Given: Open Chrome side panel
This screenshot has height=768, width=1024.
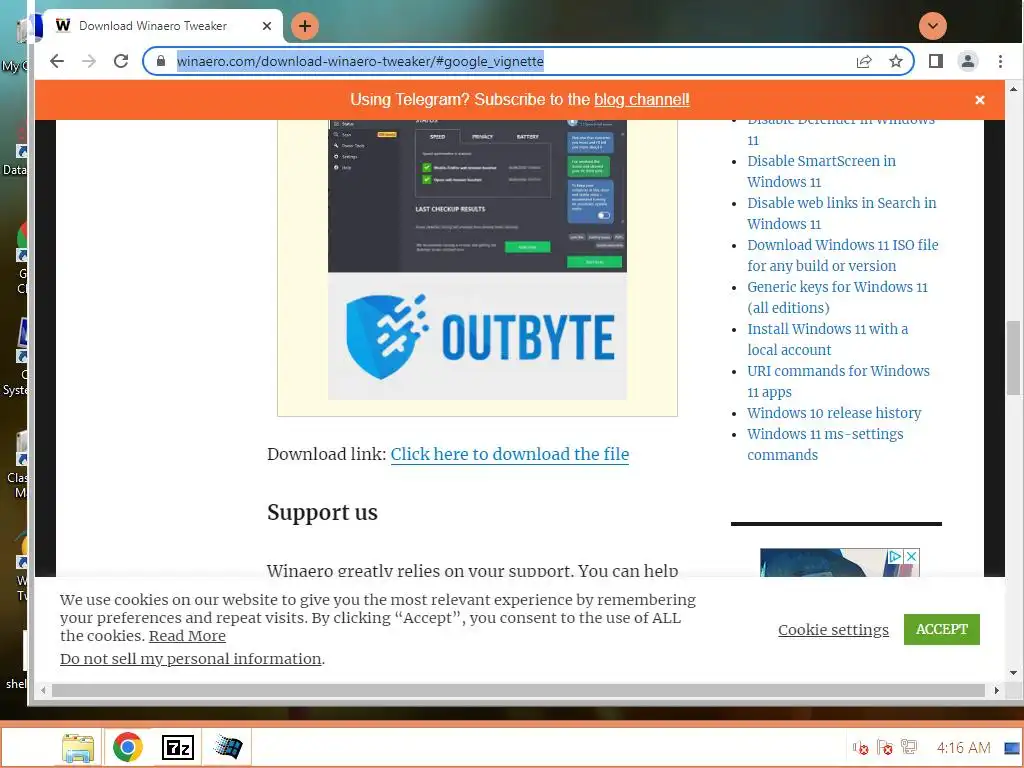Looking at the screenshot, I should coord(936,61).
